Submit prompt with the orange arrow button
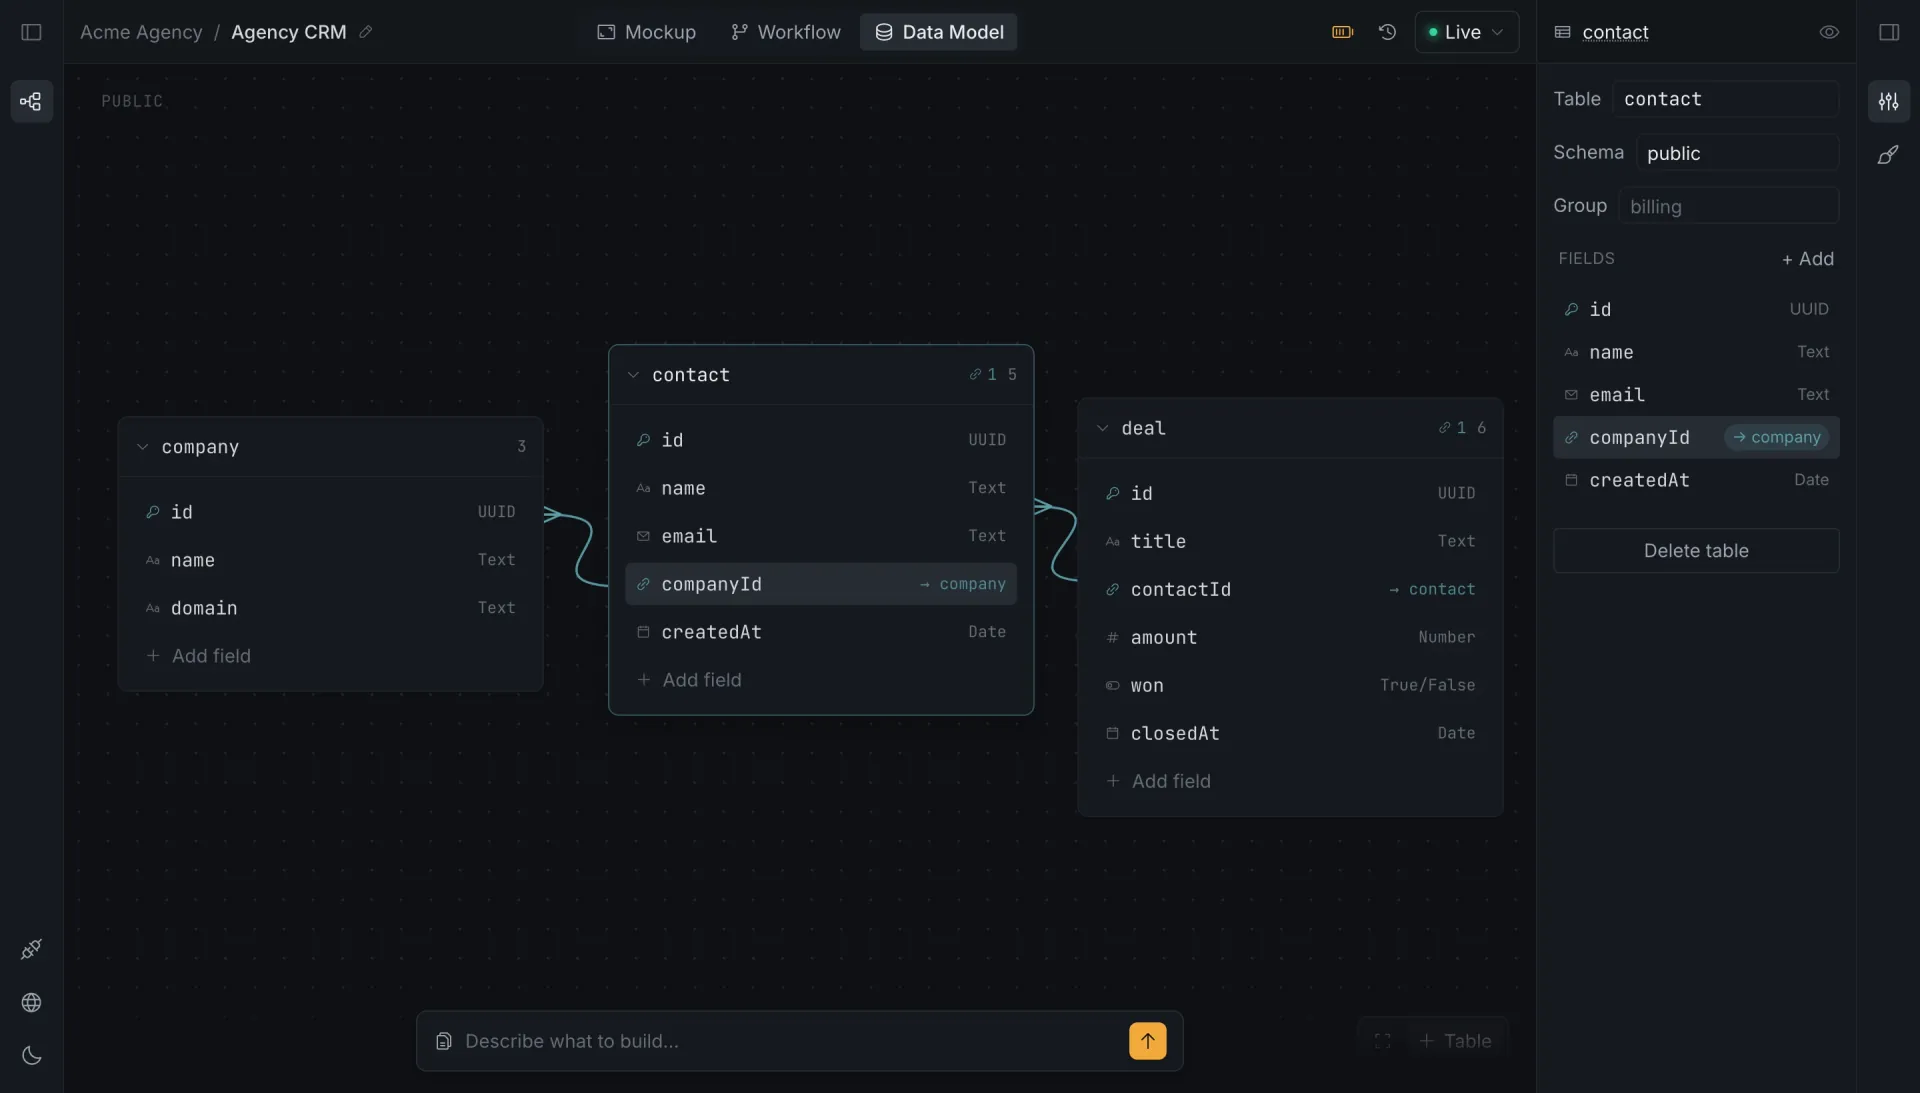The image size is (1920, 1093). 1147,1041
